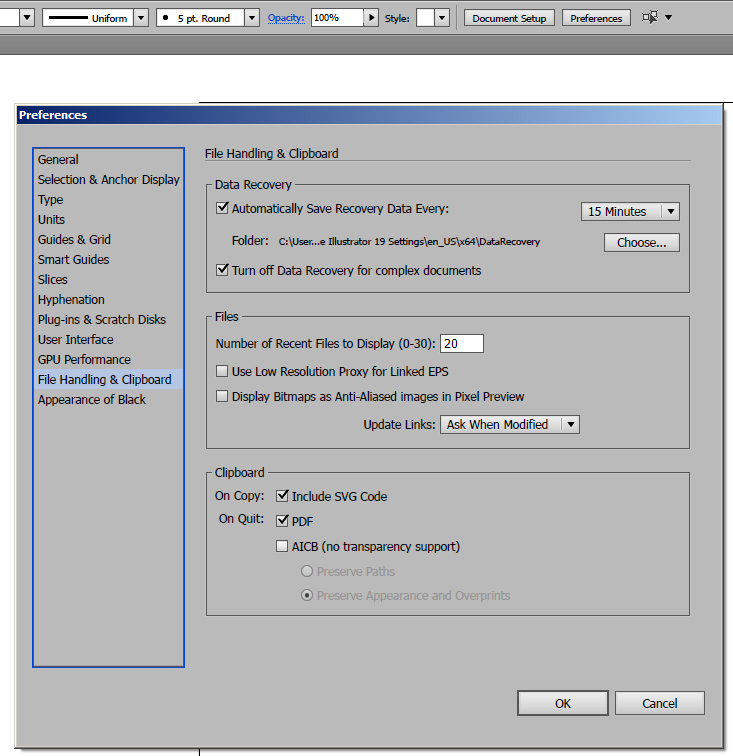The width and height of the screenshot is (733, 756).
Task: Open the 15 Minutes interval dropdown
Action: coord(630,211)
